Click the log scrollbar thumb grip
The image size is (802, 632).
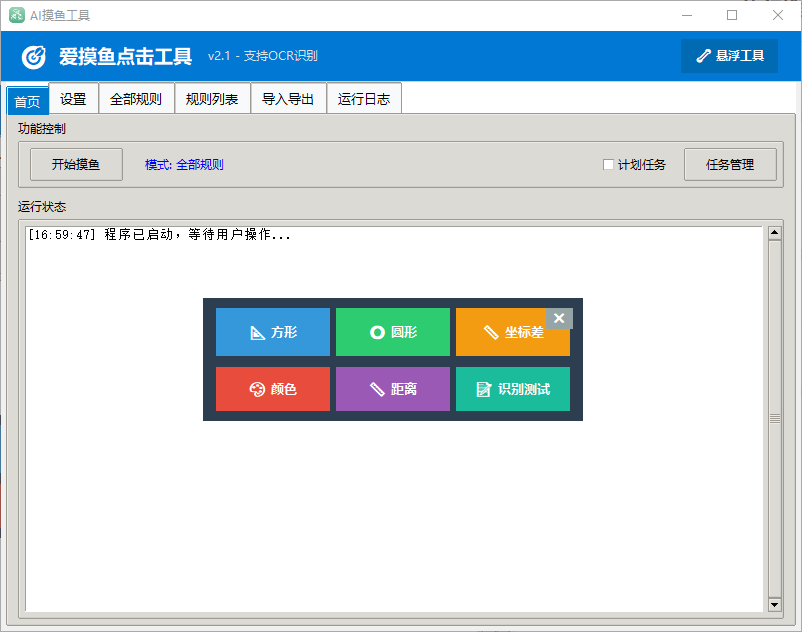click(774, 418)
